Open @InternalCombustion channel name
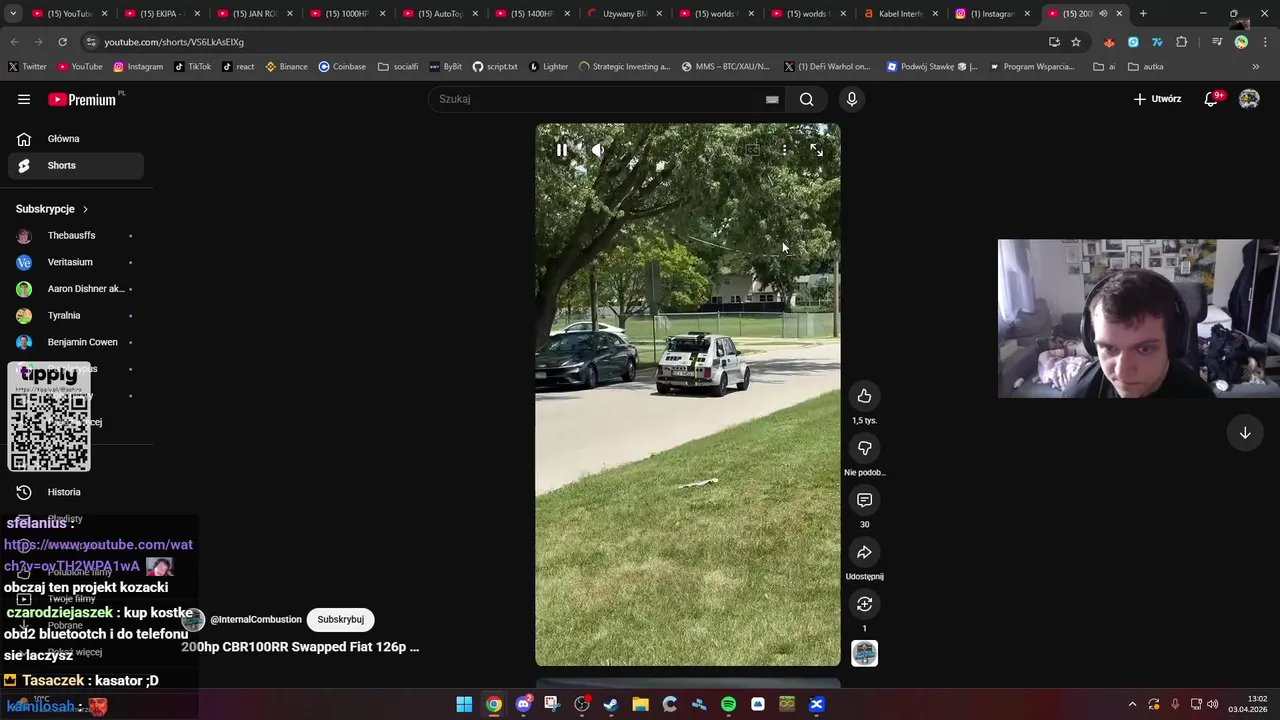 256,619
